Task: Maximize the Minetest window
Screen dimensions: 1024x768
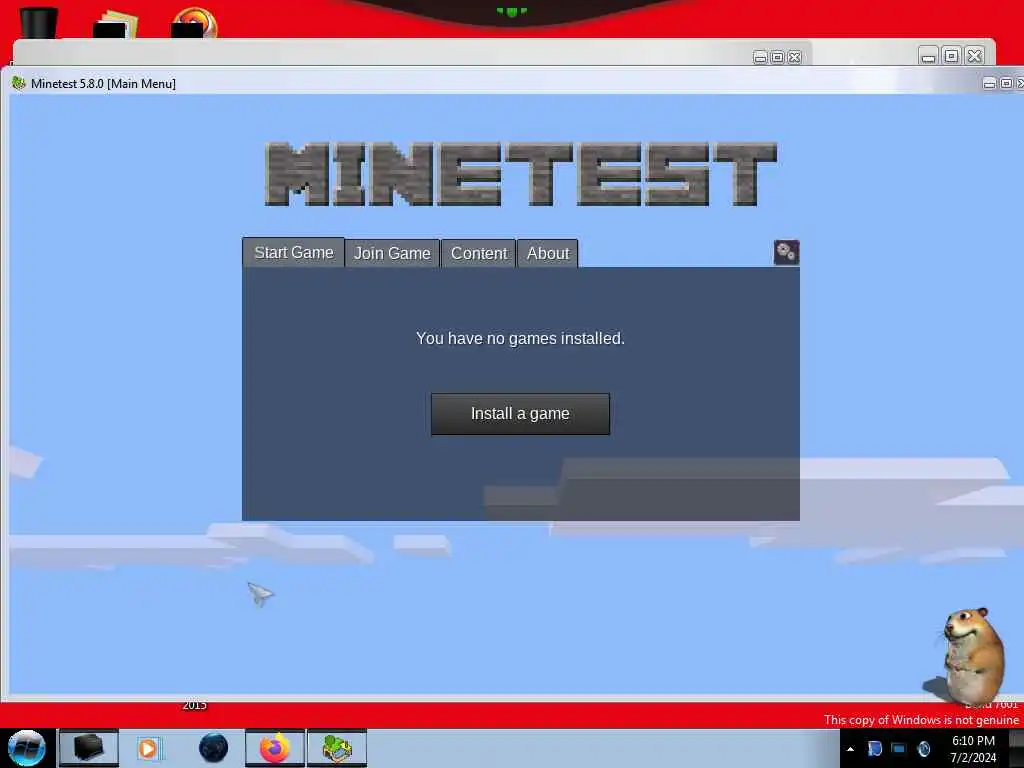Action: click(x=1006, y=83)
